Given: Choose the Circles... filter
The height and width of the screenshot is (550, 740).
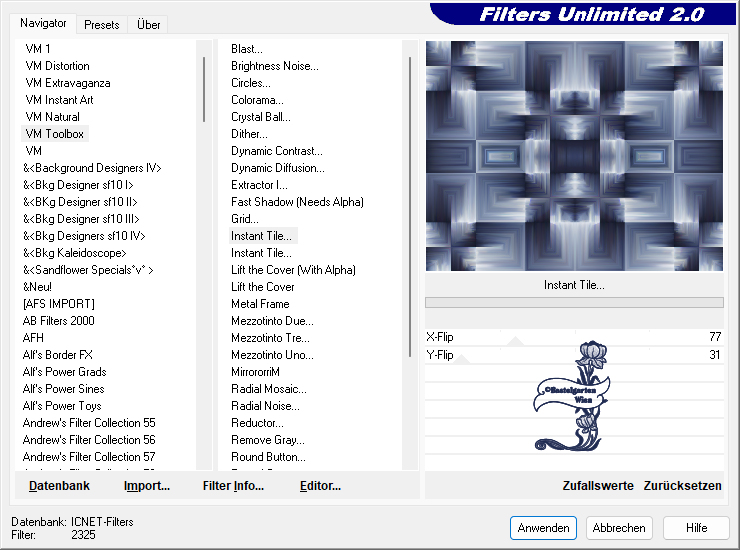Looking at the screenshot, I should 251,83.
